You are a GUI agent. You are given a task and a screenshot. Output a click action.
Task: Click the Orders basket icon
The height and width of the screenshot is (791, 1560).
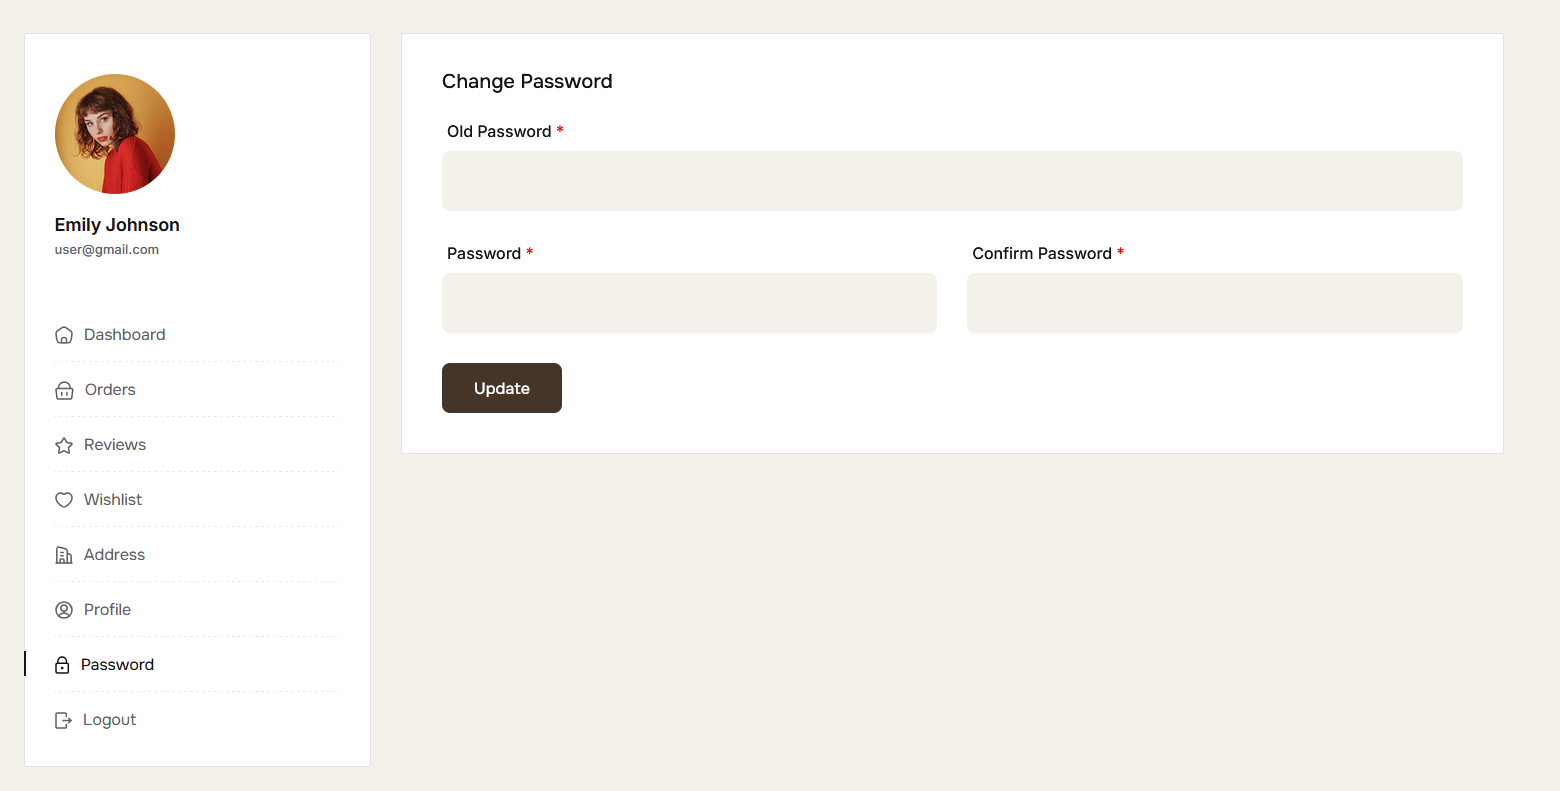[x=64, y=390]
